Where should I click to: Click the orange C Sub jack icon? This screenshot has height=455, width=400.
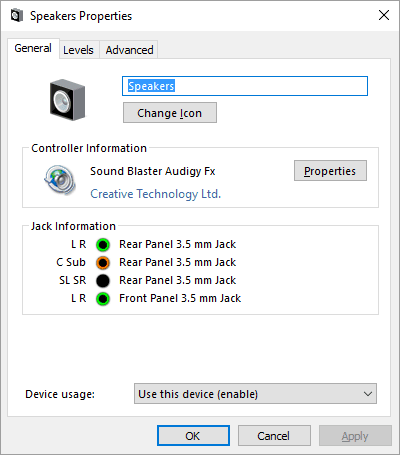coord(103,263)
